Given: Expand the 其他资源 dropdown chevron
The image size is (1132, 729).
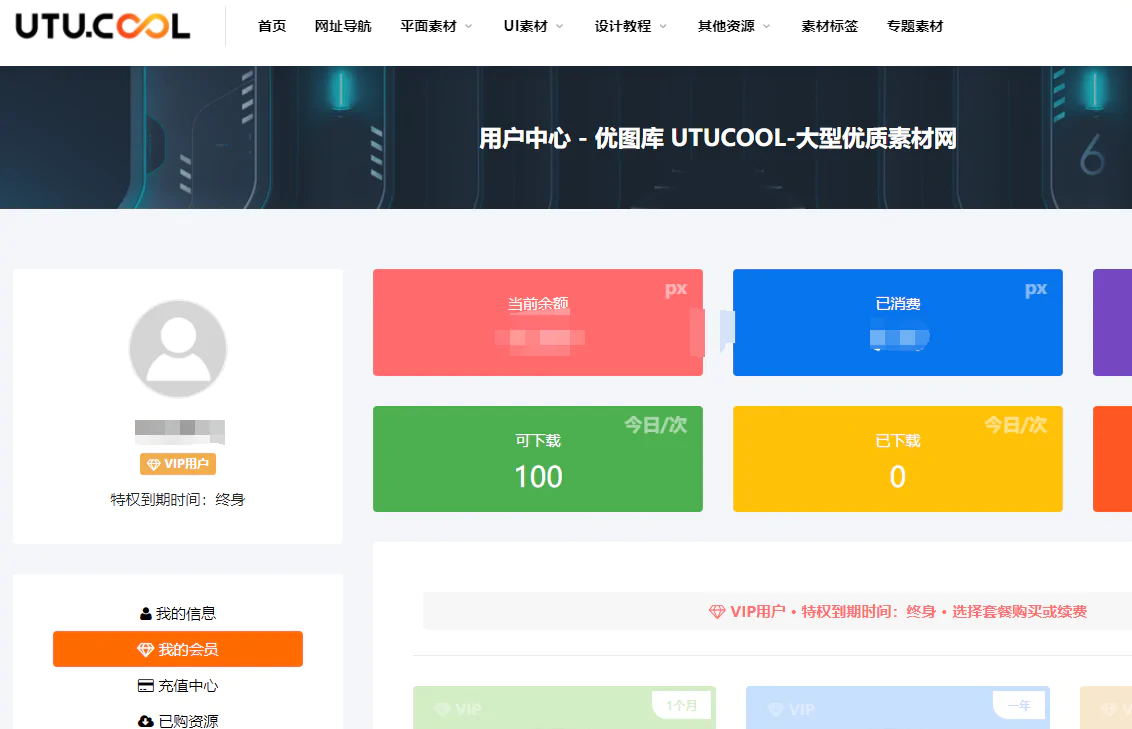Looking at the screenshot, I should pyautogui.click(x=766, y=27).
